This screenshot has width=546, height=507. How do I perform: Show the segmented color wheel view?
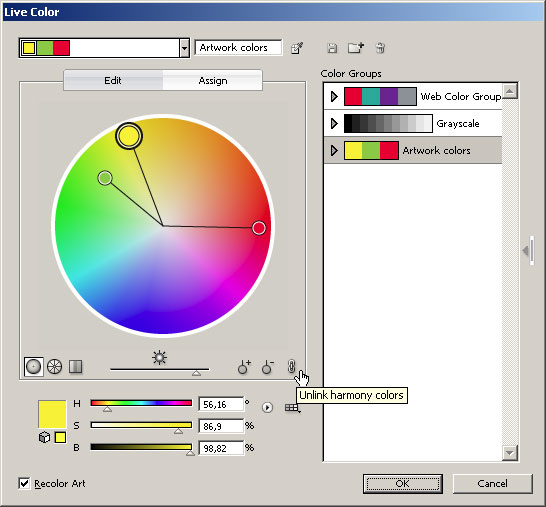54,367
